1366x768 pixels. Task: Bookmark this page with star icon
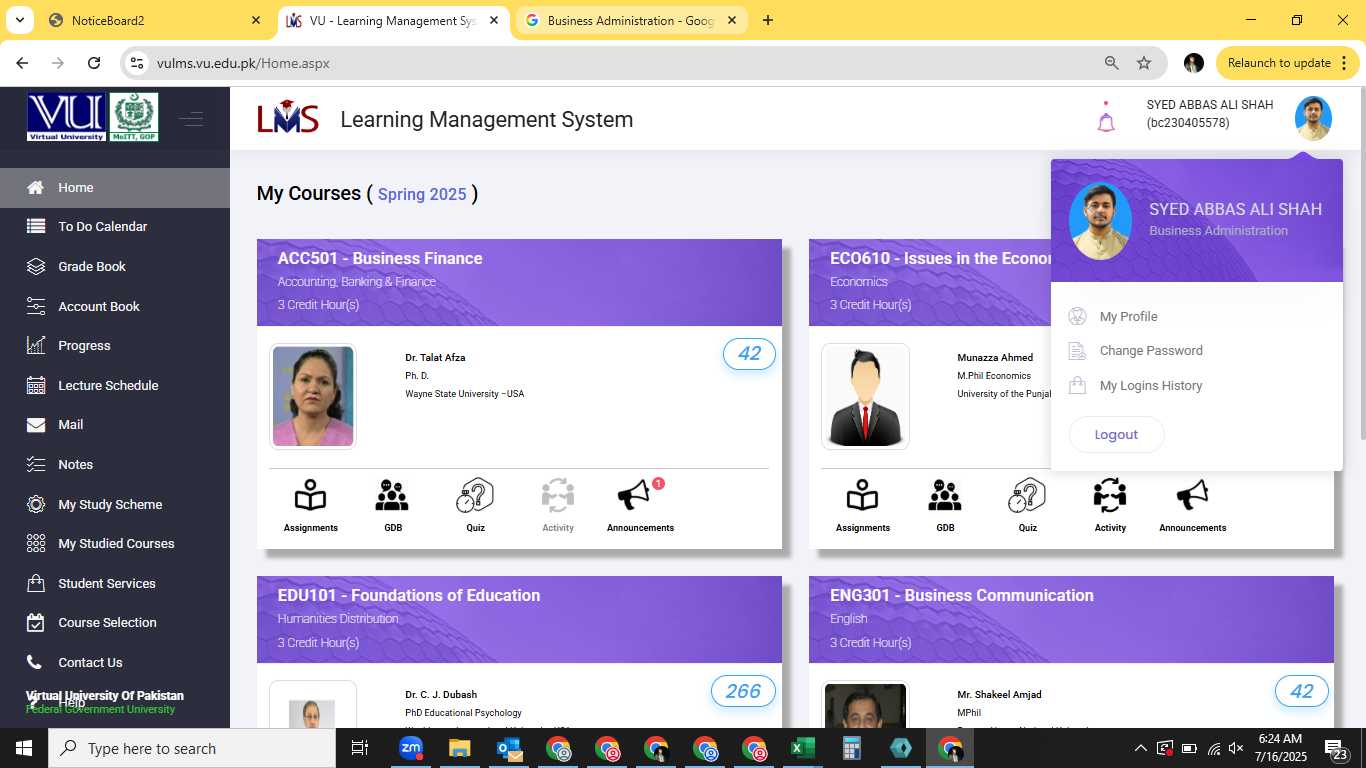[1144, 63]
